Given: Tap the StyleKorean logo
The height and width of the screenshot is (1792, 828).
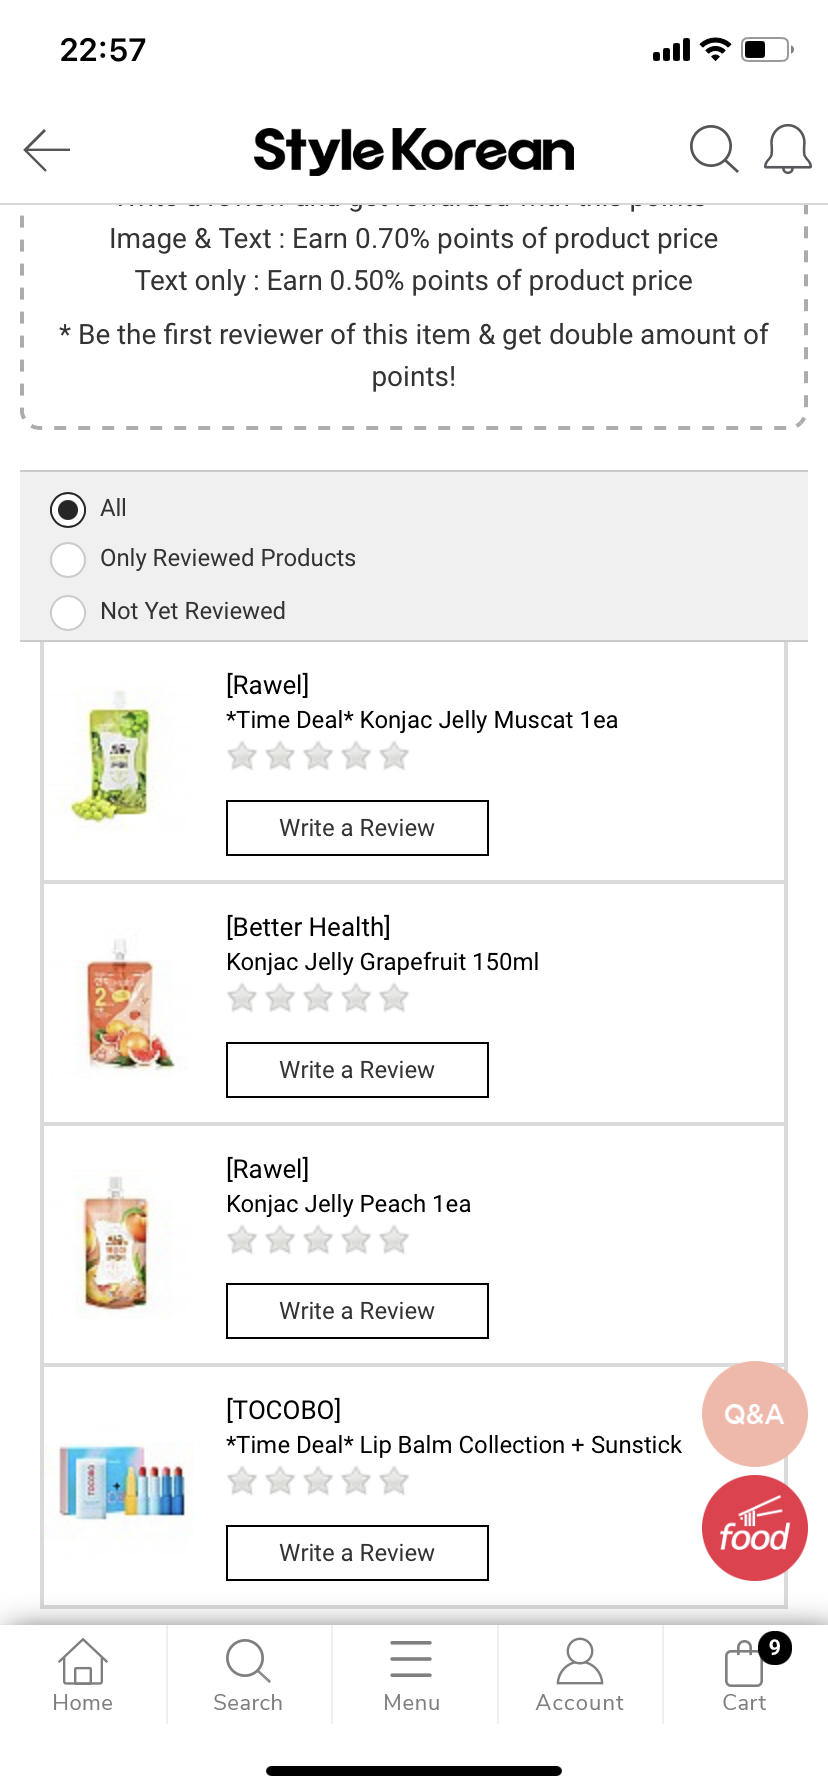Looking at the screenshot, I should [x=414, y=150].
